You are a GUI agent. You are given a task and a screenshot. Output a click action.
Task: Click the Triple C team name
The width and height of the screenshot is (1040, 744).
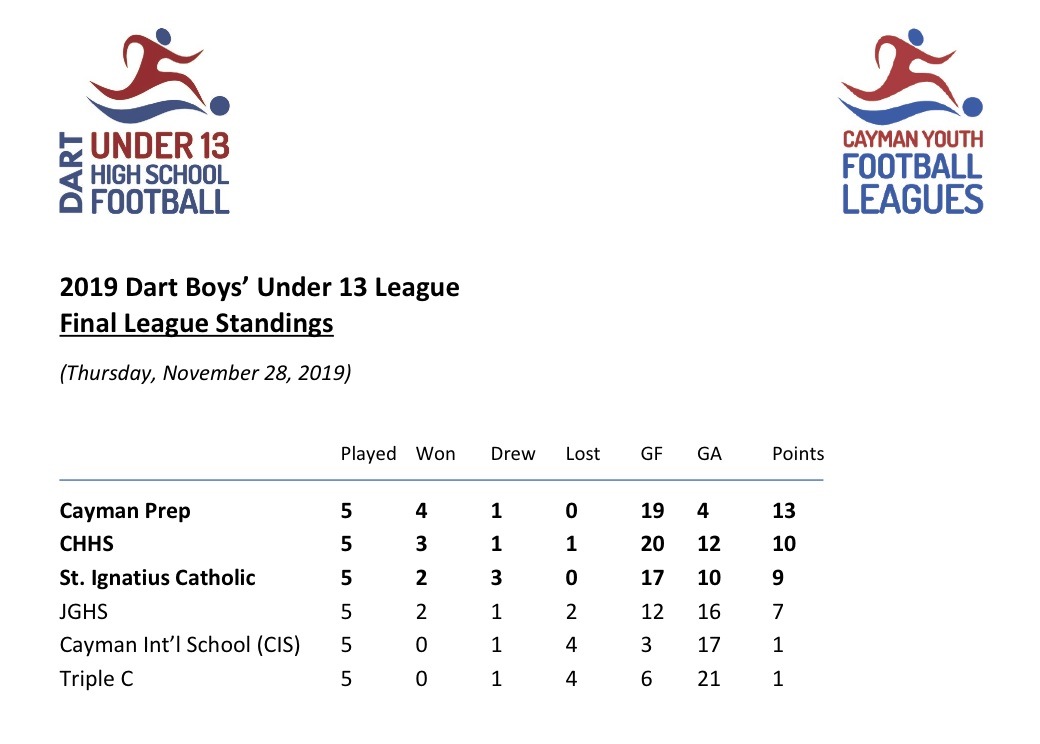pos(97,679)
